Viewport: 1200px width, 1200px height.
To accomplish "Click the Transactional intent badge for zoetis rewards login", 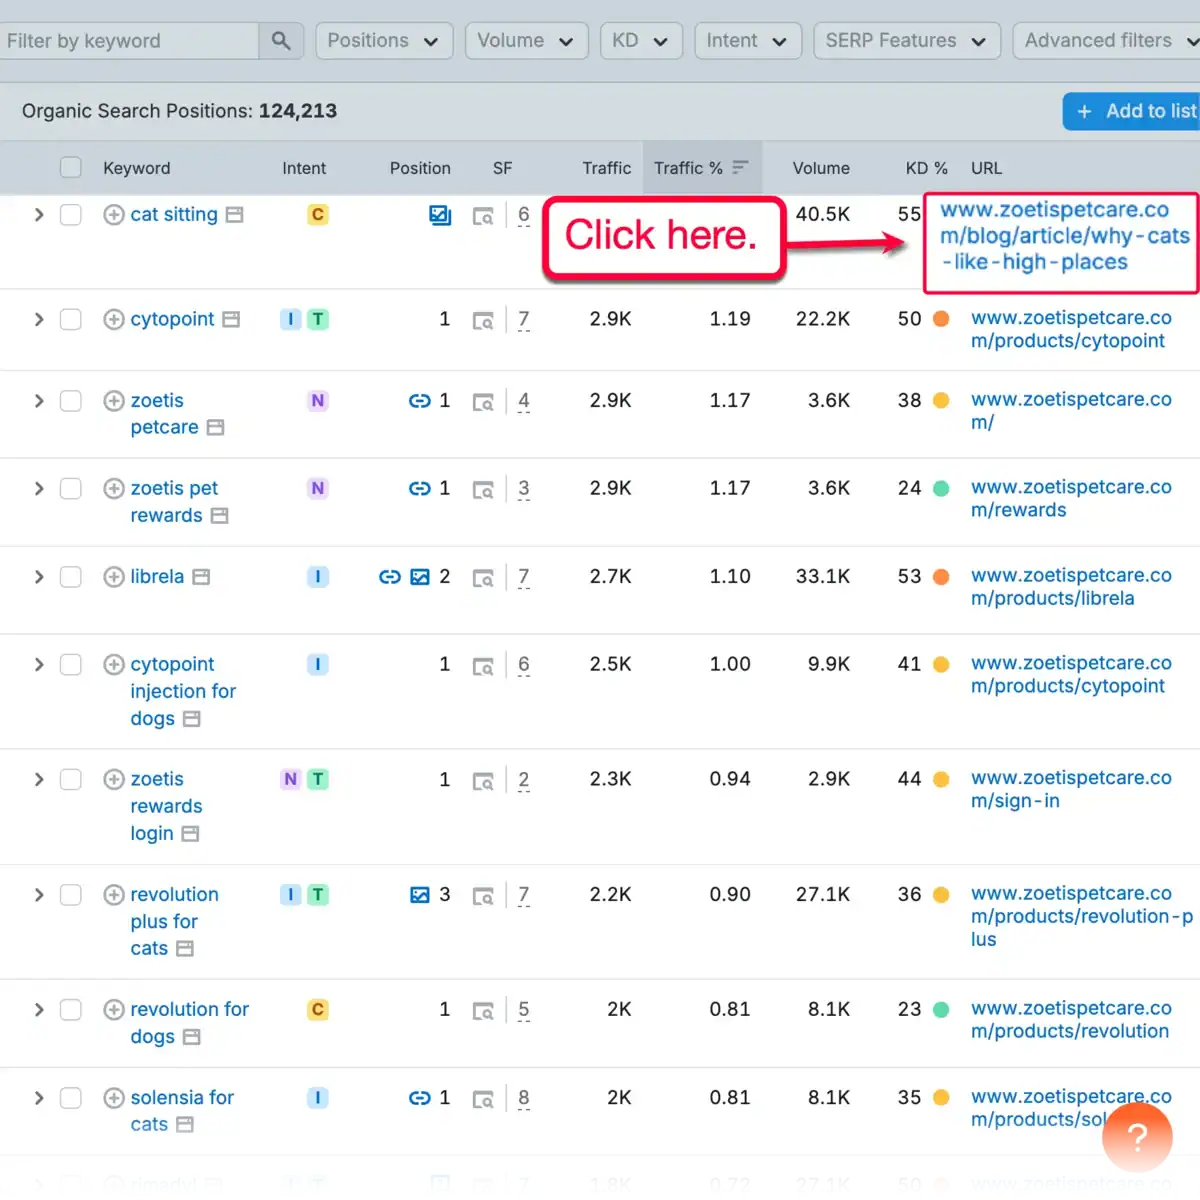I will click(318, 779).
